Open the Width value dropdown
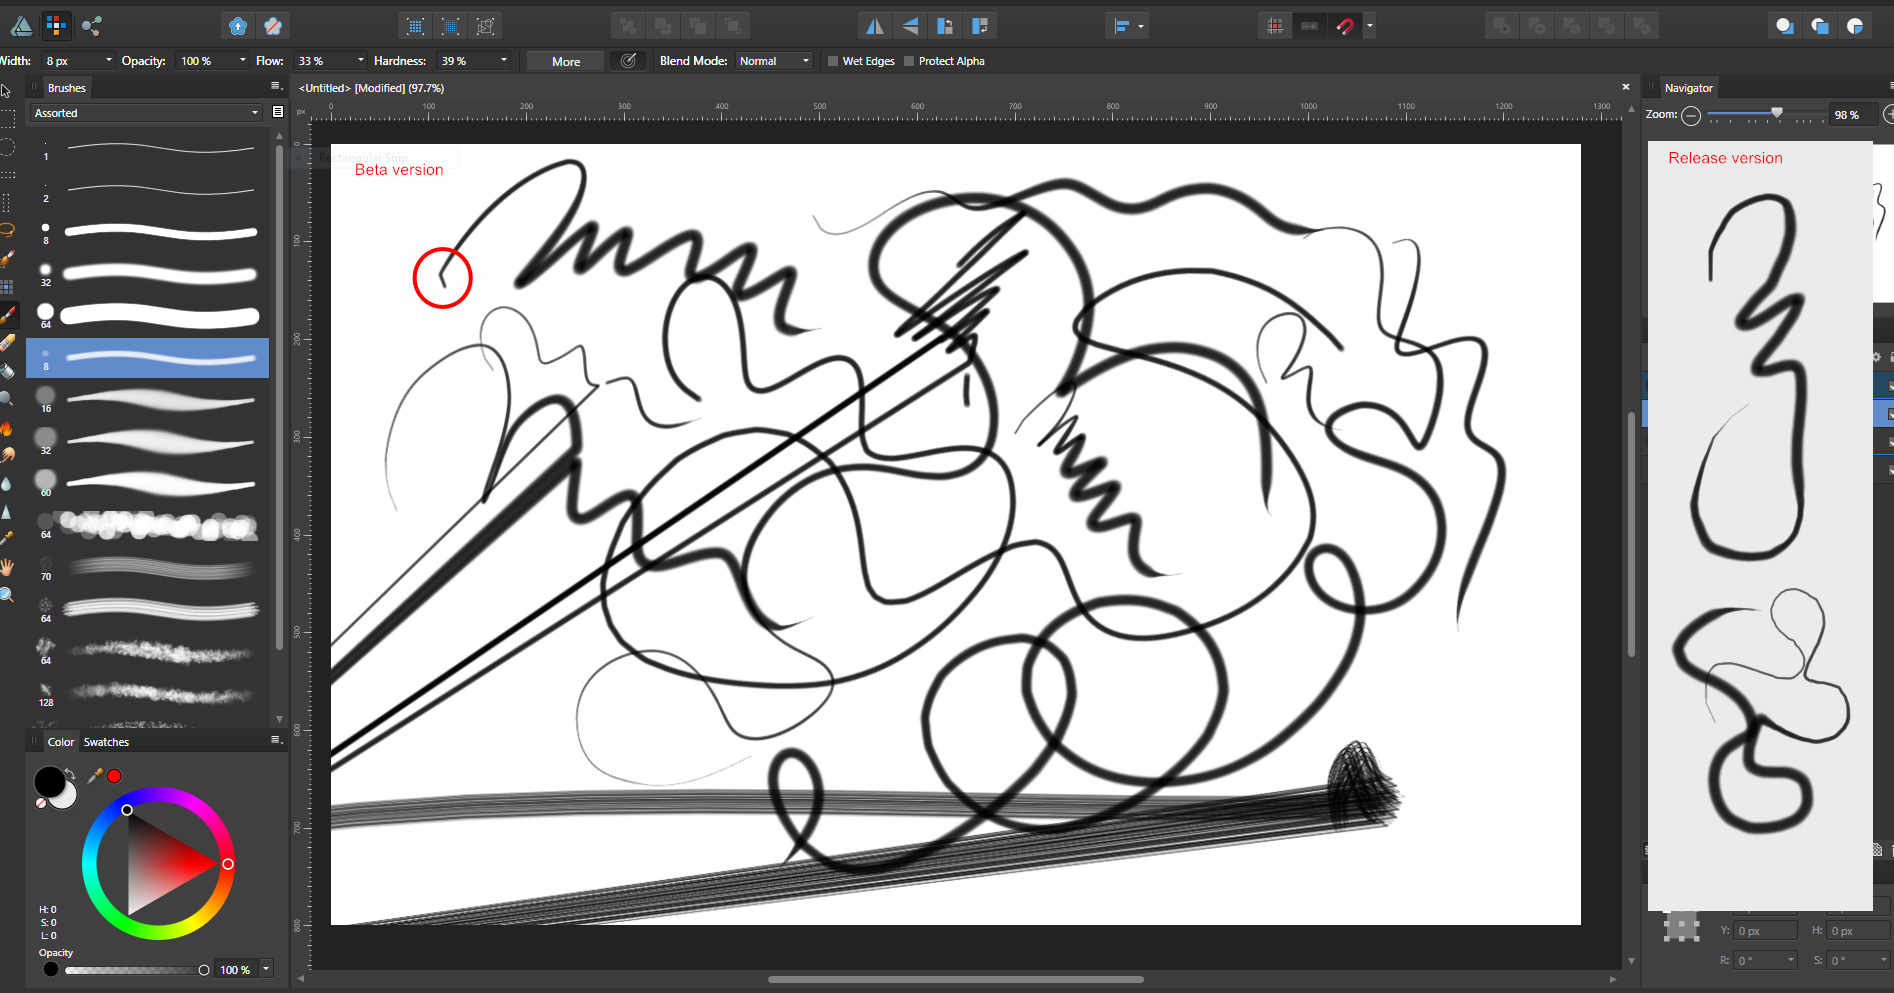1894x993 pixels. click(x=109, y=61)
